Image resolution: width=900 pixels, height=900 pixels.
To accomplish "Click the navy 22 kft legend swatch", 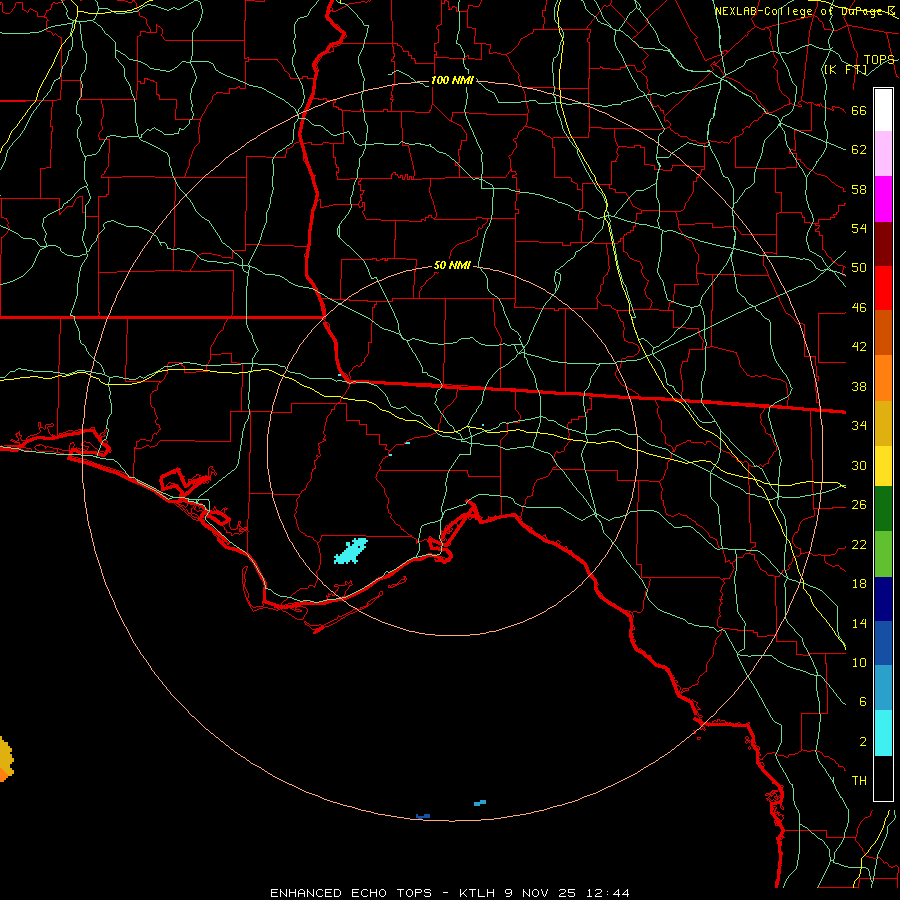I will (x=883, y=599).
